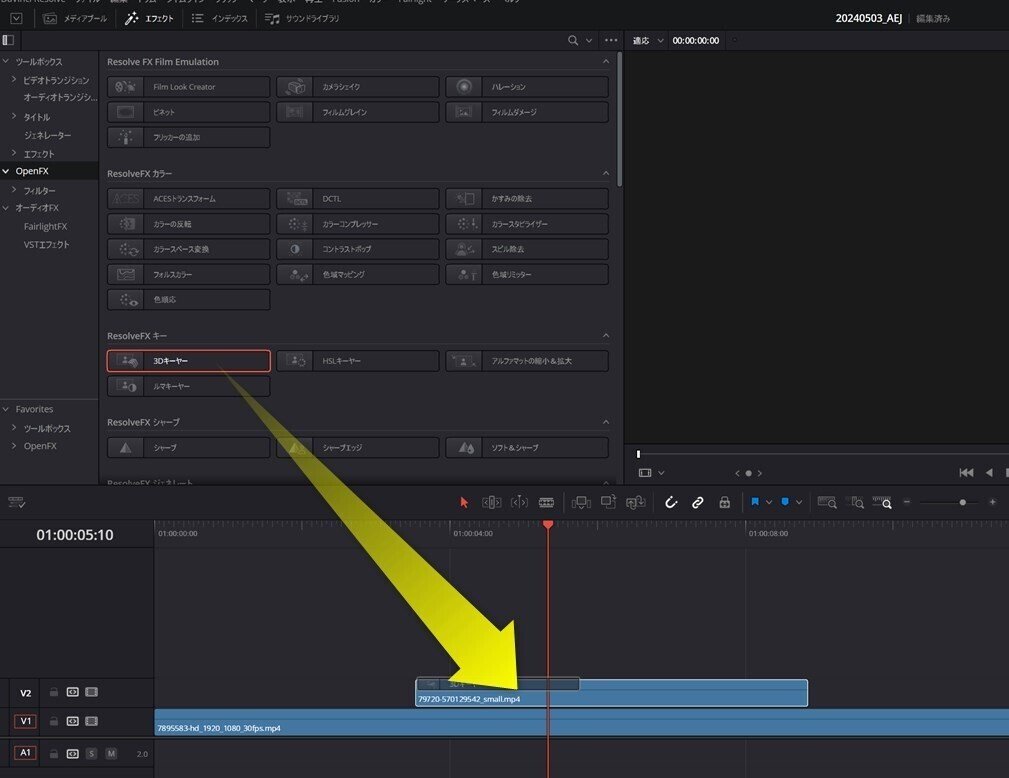Viewport: 1009px width, 778px height.
Task: Collapse the ResolveFX カラー section
Action: point(606,173)
